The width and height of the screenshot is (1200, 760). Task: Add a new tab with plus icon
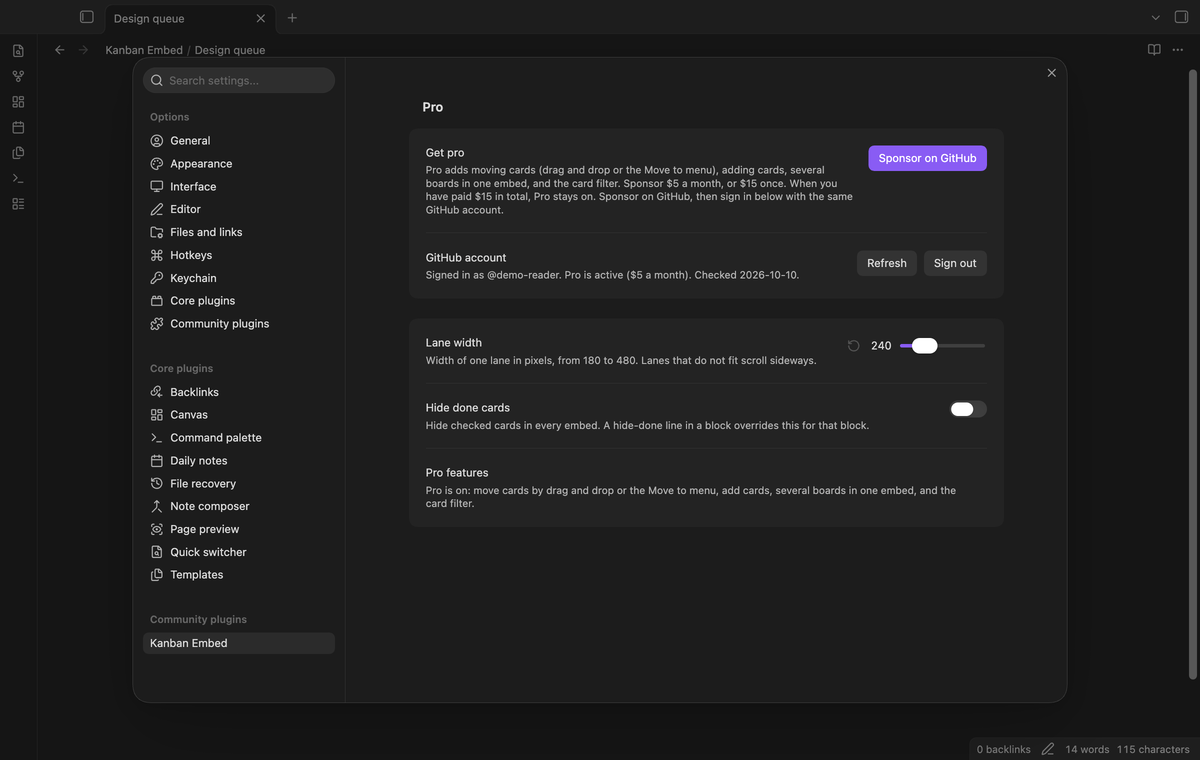[x=292, y=18]
